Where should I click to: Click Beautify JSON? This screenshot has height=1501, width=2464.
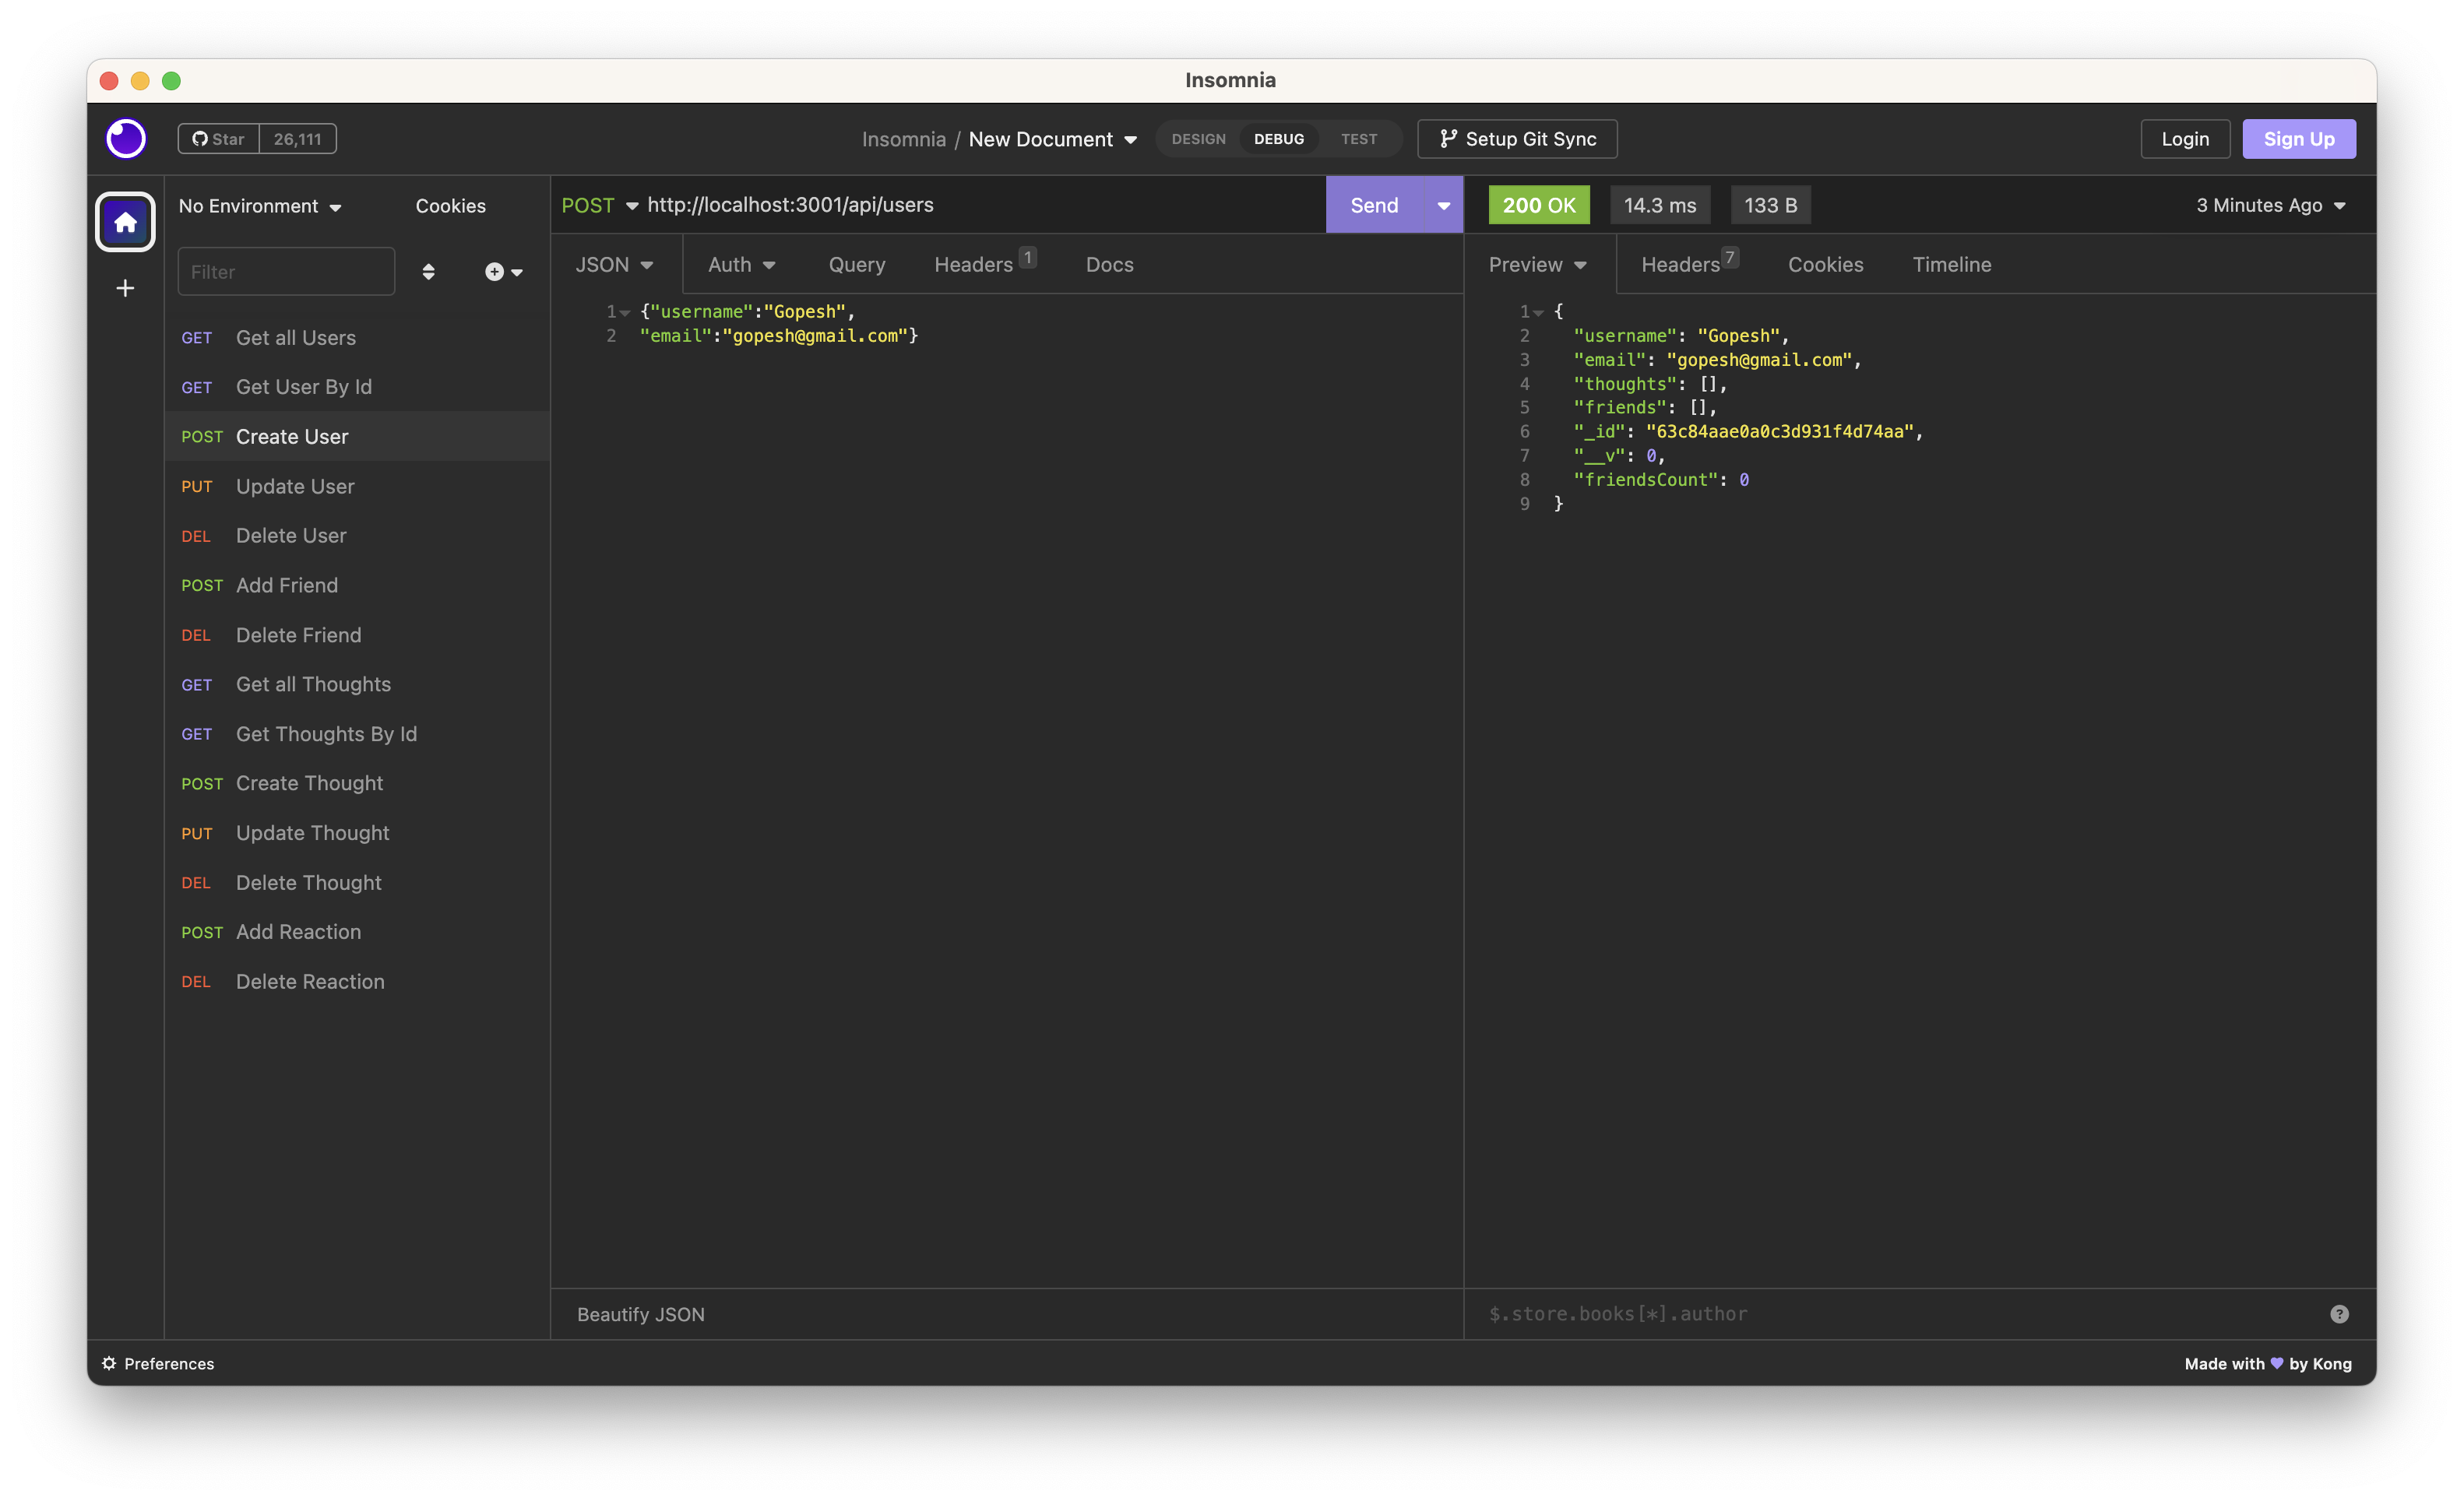point(641,1314)
